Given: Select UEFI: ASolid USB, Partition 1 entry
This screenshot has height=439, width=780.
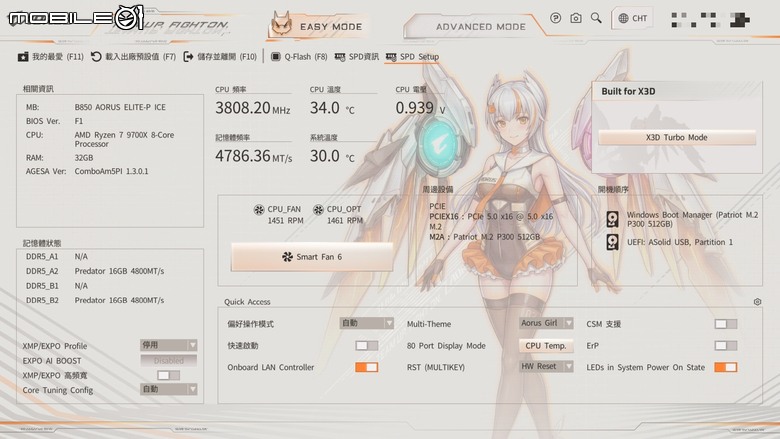Looking at the screenshot, I should (x=680, y=242).
